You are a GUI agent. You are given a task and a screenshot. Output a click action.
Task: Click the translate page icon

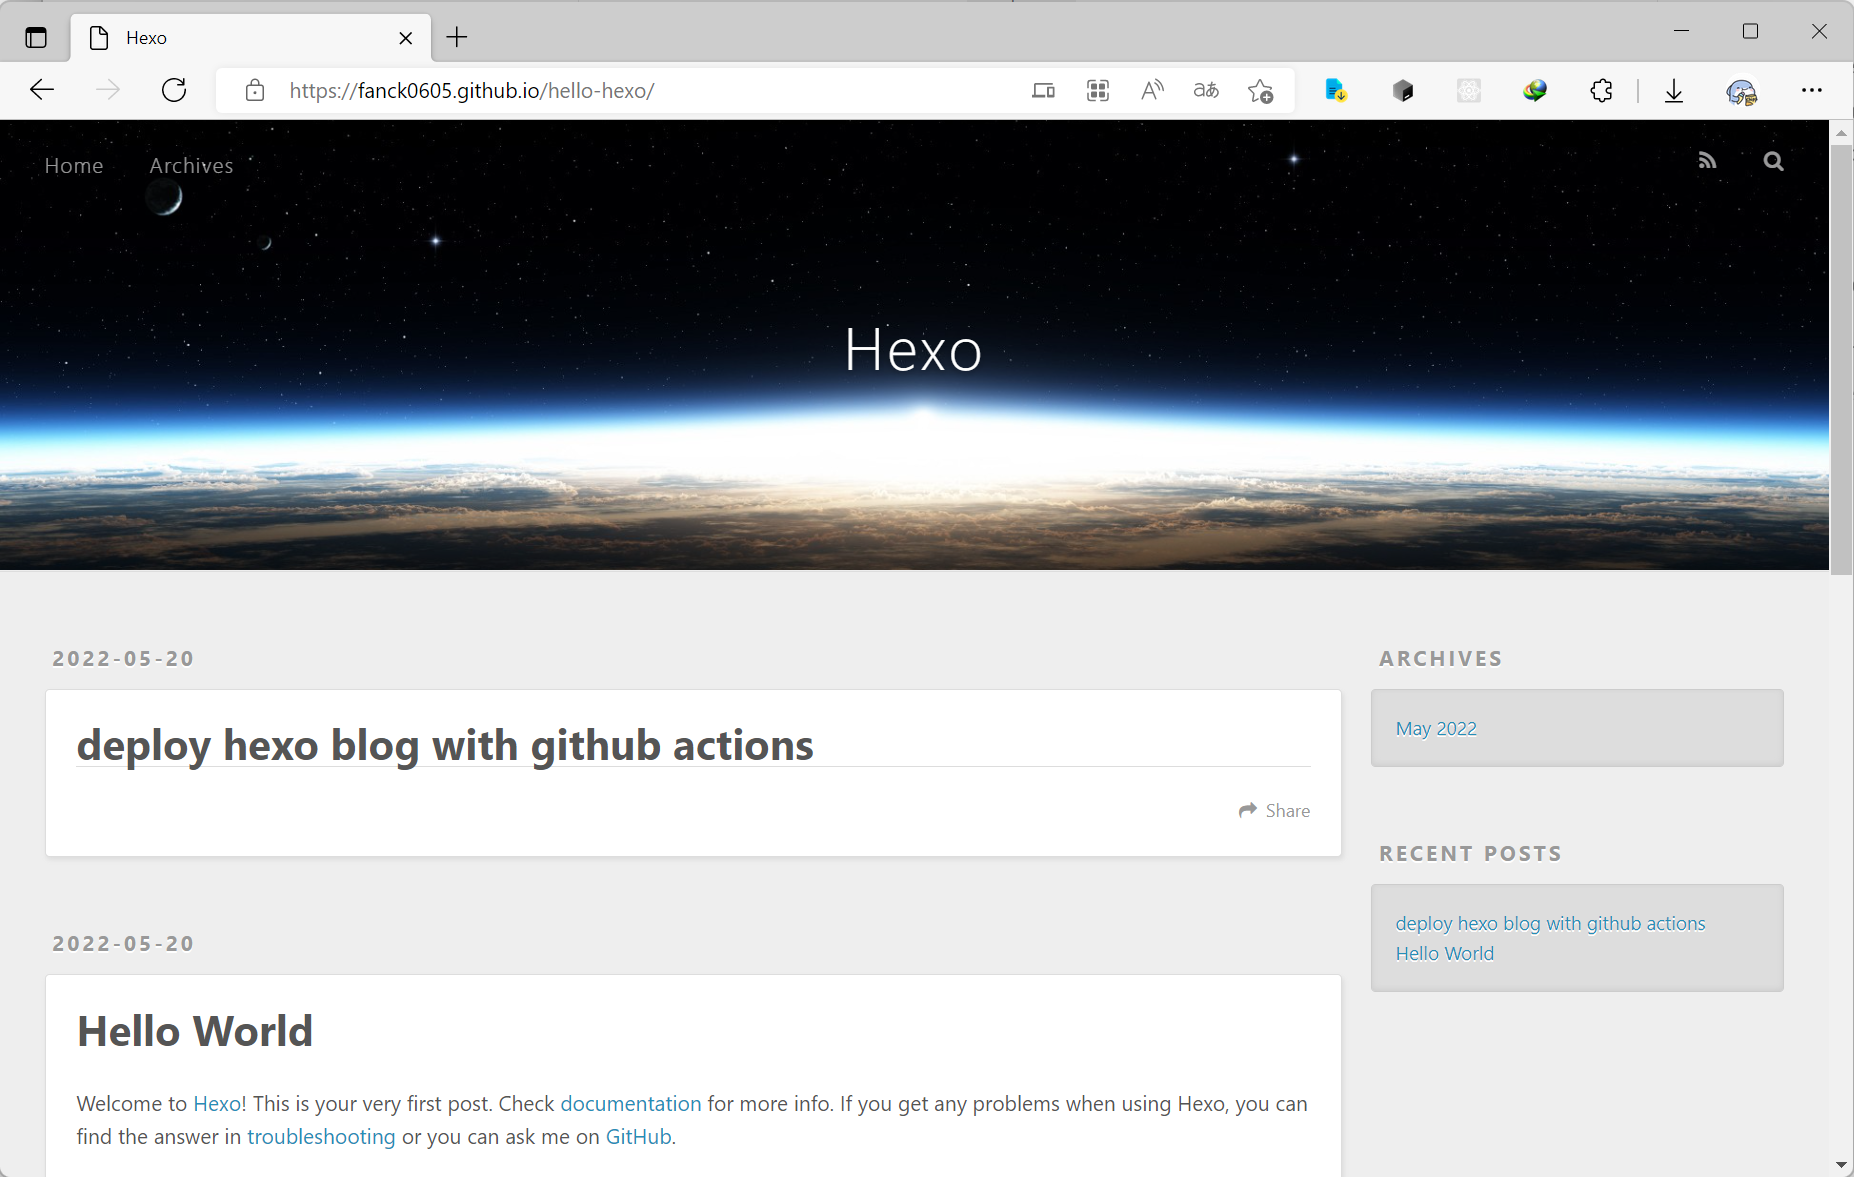[1206, 90]
